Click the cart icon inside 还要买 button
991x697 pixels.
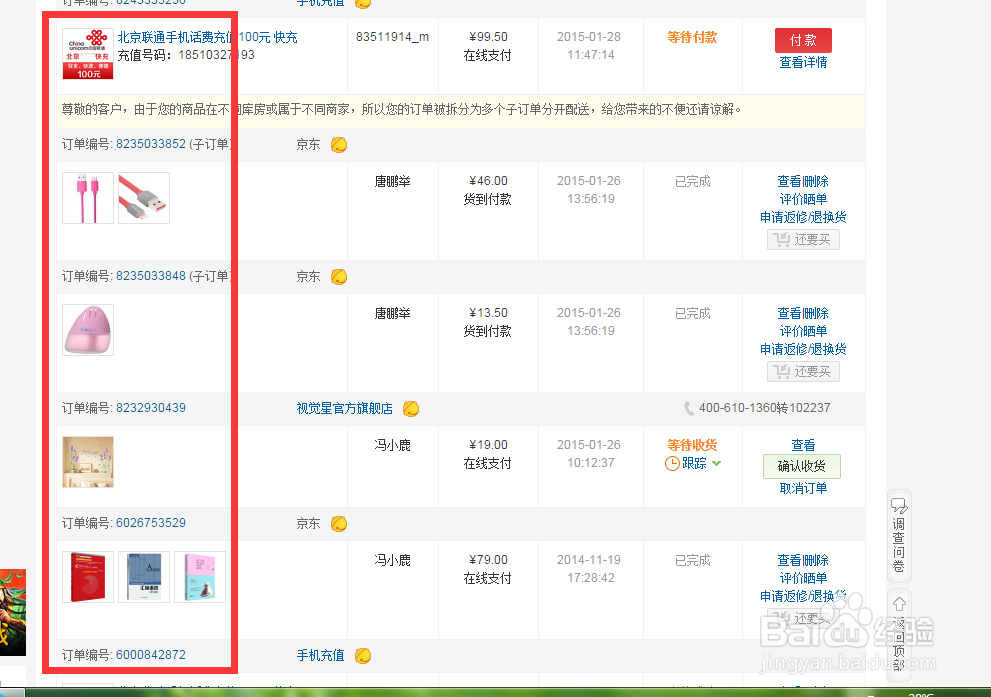(x=781, y=239)
